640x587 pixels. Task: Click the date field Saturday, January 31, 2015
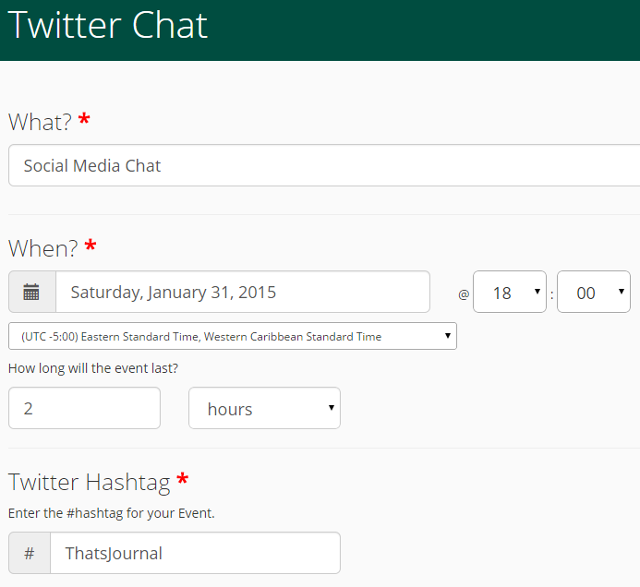click(242, 292)
